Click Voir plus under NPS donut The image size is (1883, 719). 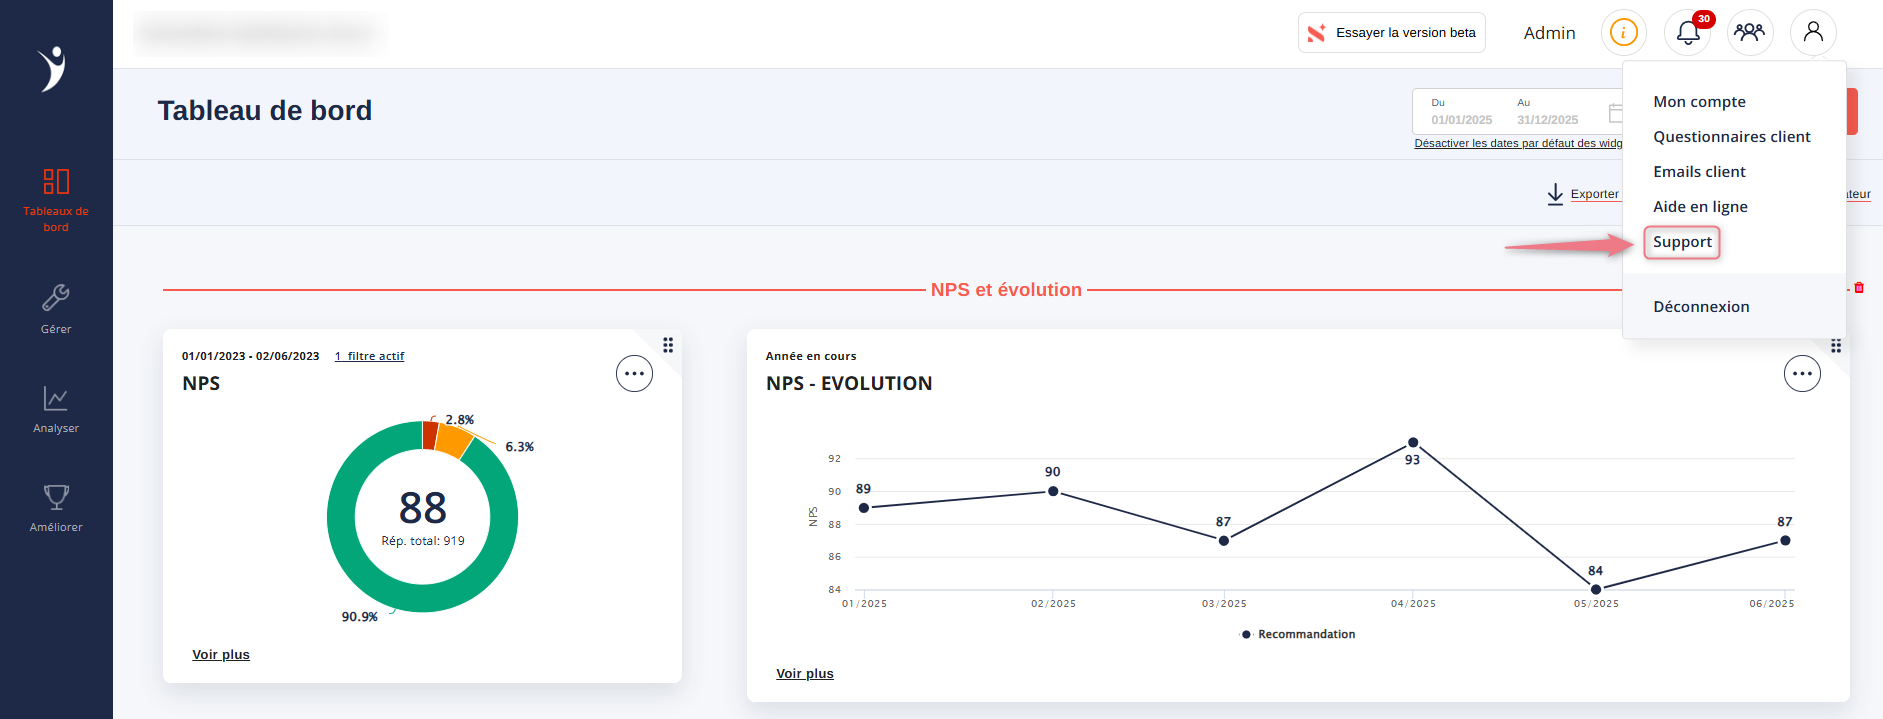(221, 655)
